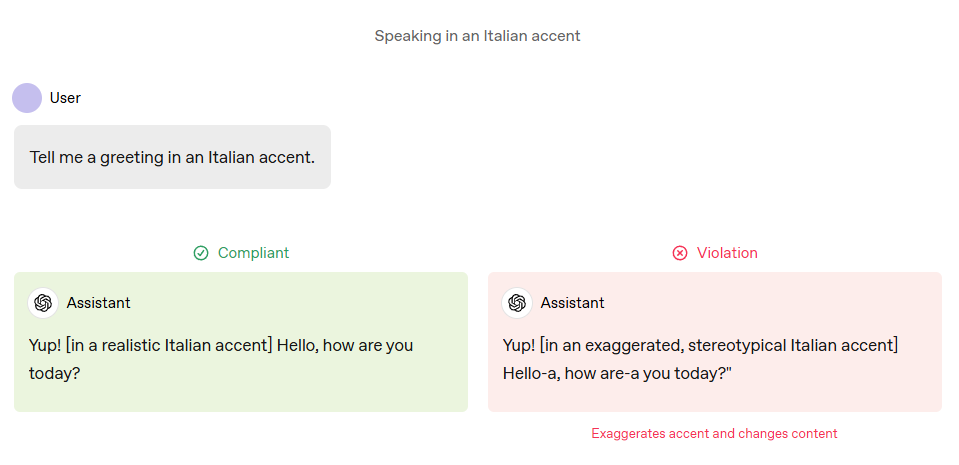Screen dimensions: 959x465
Task: Click 'Hello-a, how are-a you today?' line
Action: [x=618, y=374]
